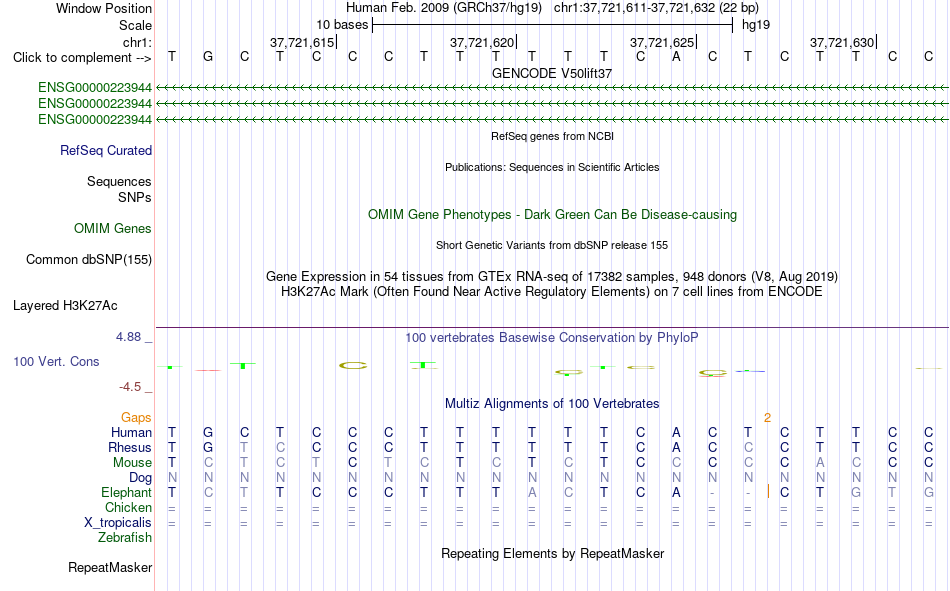
Task: Select the Human species row label
Action: [131, 432]
